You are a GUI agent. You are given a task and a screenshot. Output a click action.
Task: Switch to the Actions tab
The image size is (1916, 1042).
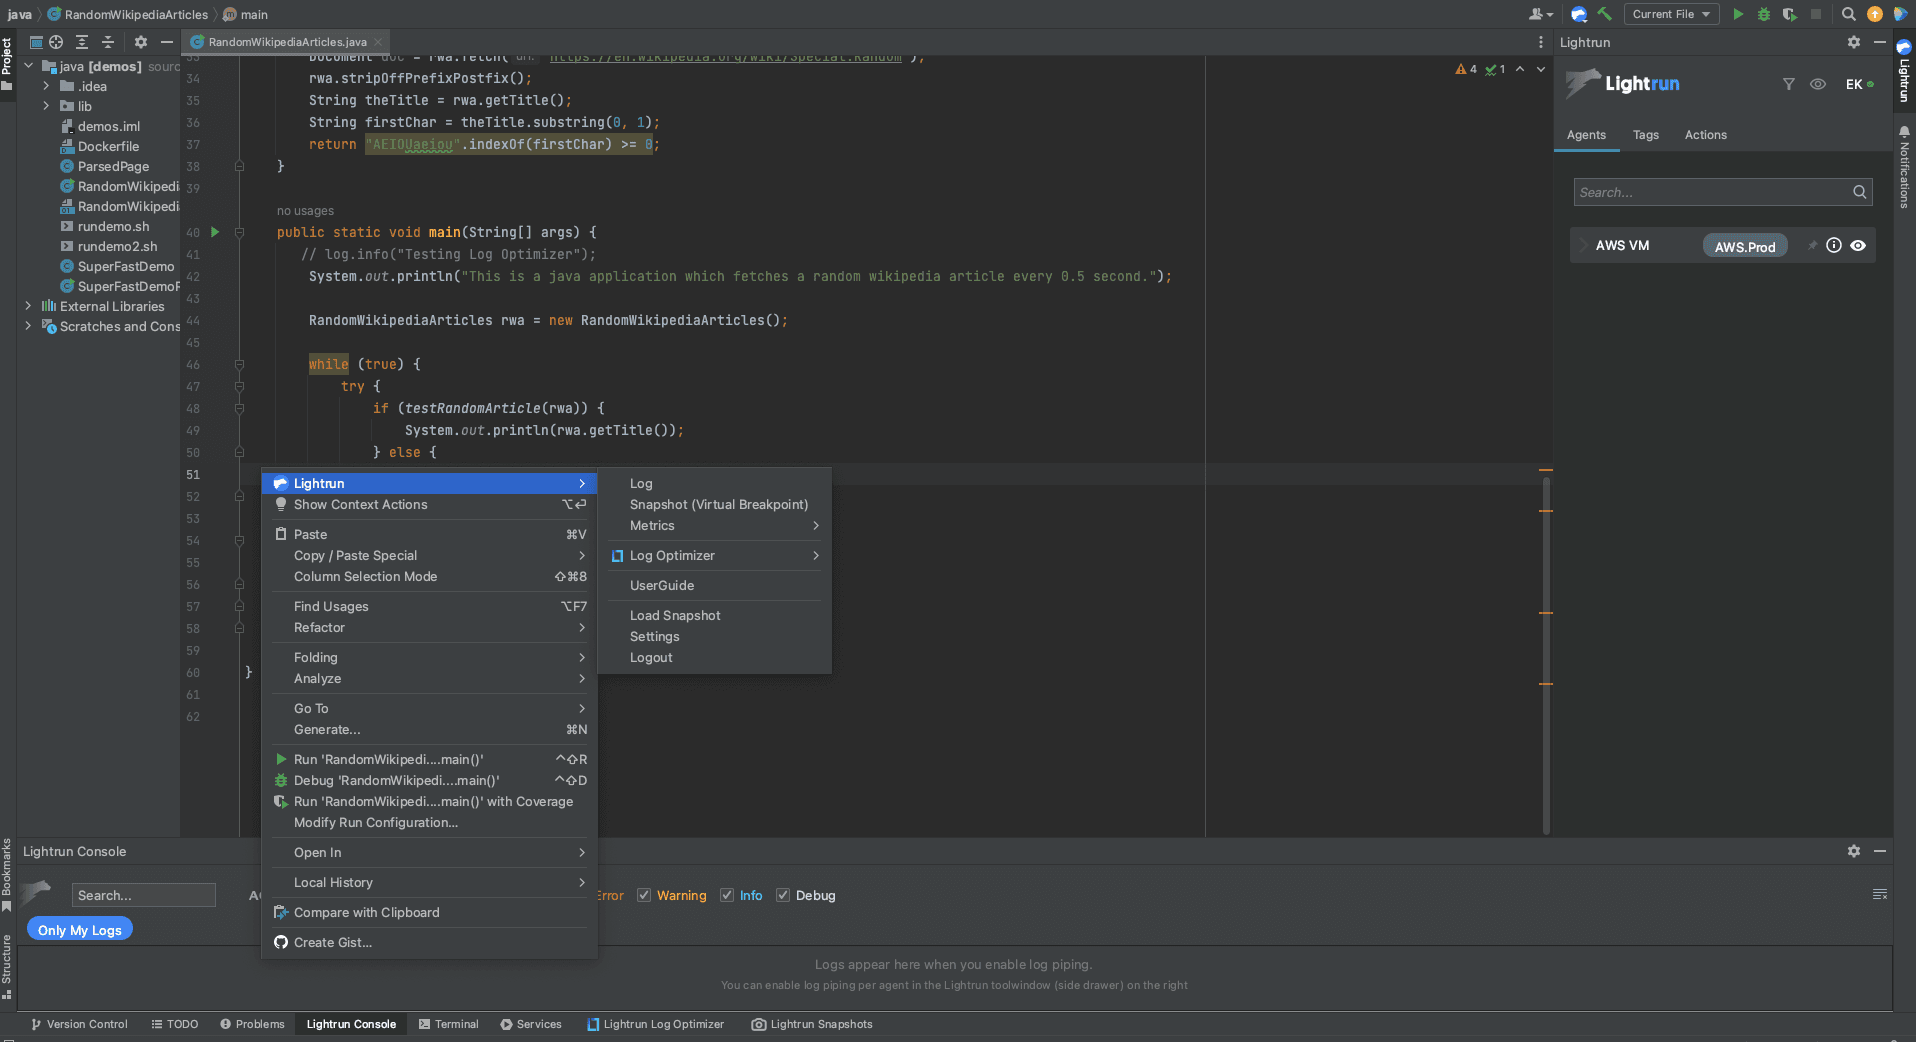coord(1706,135)
